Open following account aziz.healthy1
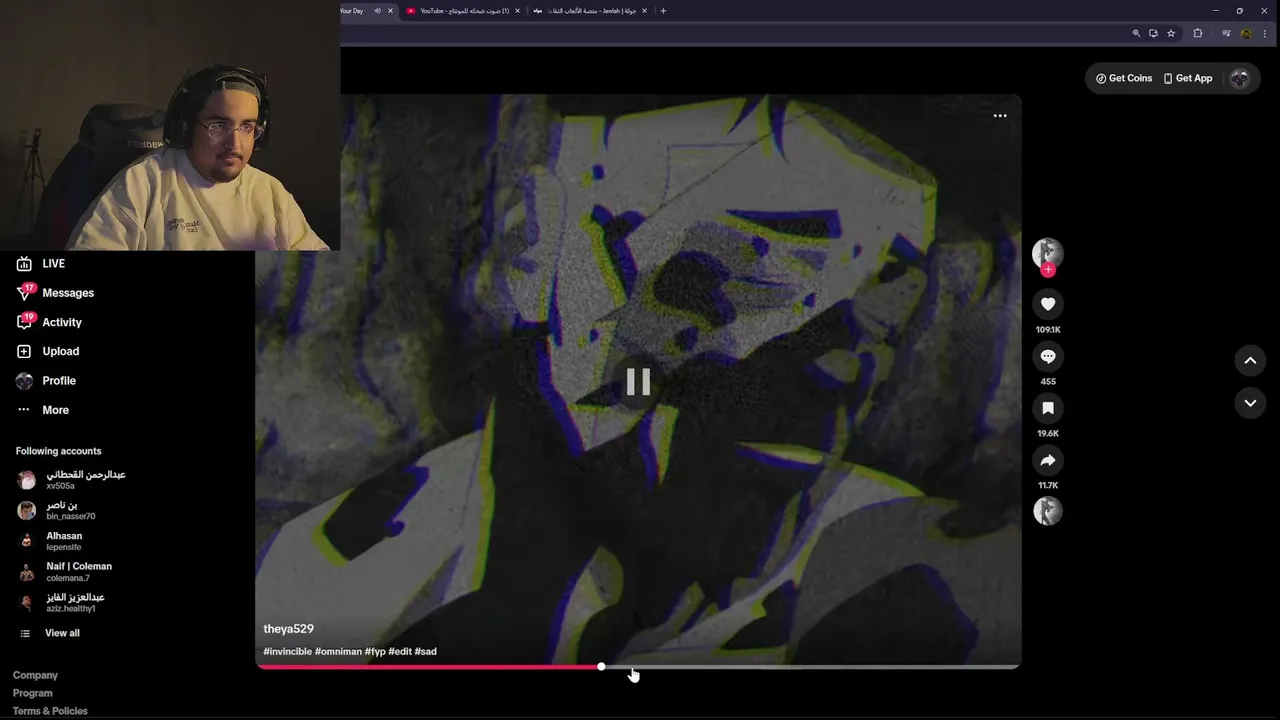The image size is (1280, 720). (62, 603)
